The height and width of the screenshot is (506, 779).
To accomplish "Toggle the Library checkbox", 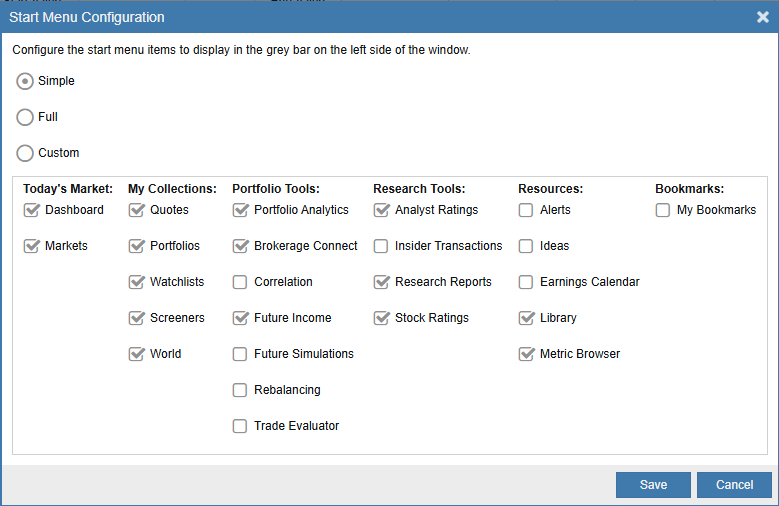I will (526, 318).
